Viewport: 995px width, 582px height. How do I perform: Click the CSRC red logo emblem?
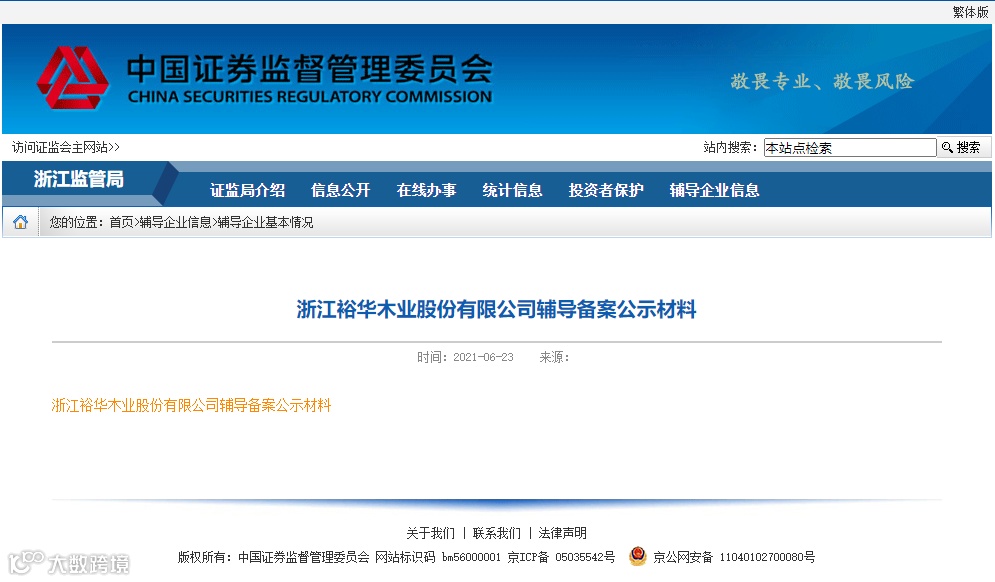pos(72,78)
